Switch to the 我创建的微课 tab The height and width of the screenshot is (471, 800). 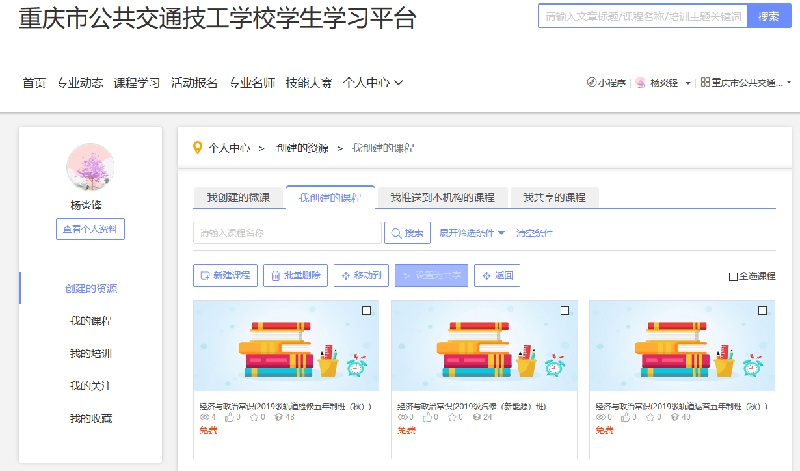pyautogui.click(x=238, y=197)
